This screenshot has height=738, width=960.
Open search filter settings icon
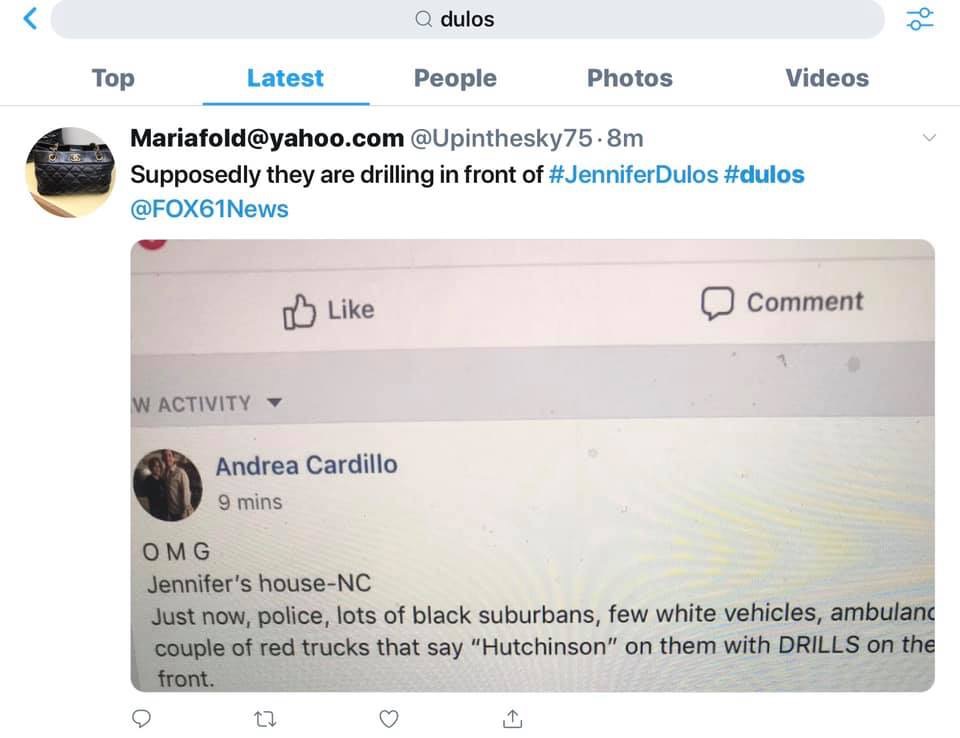pyautogui.click(x=920, y=19)
